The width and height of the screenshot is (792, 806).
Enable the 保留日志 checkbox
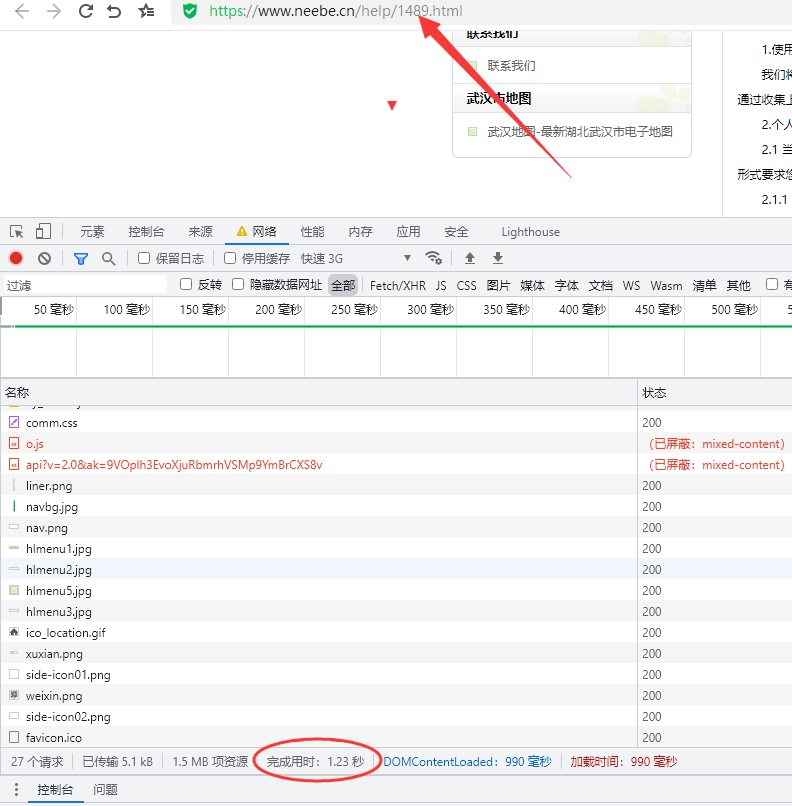tap(144, 258)
